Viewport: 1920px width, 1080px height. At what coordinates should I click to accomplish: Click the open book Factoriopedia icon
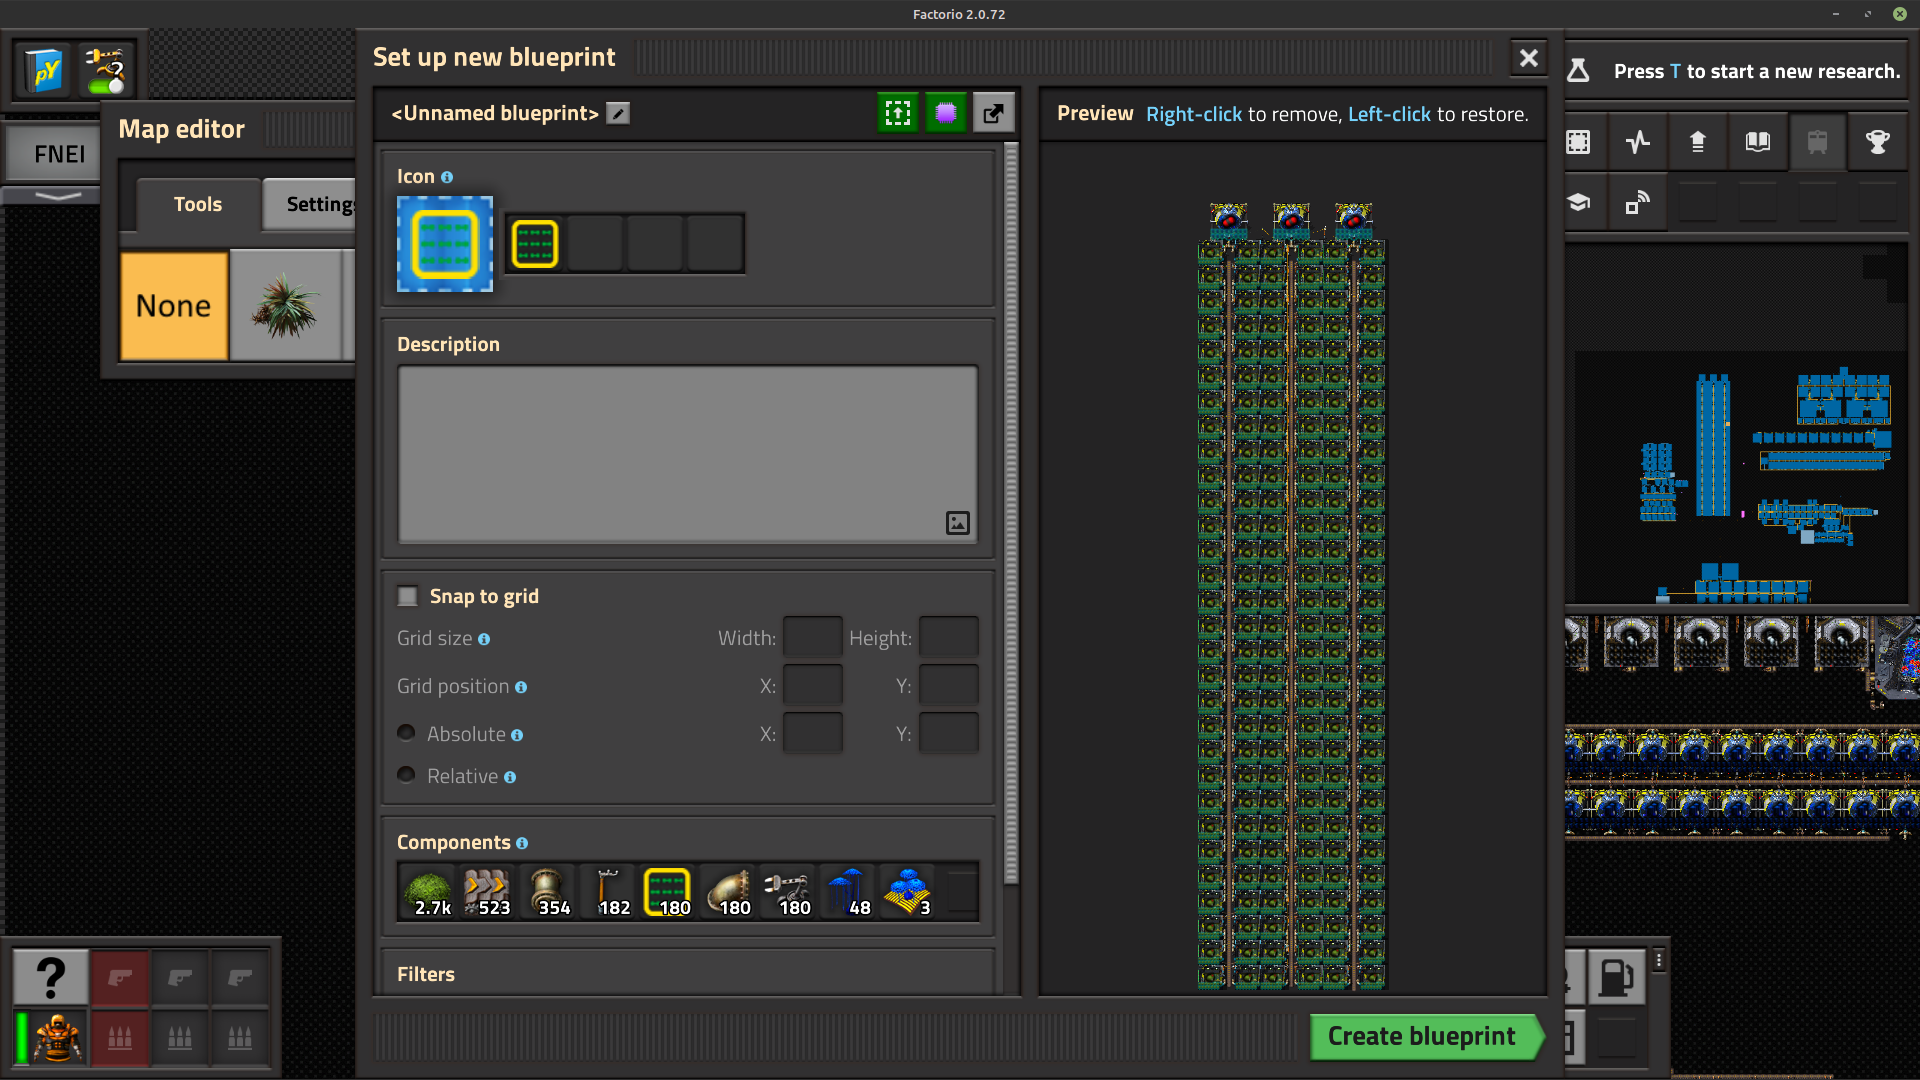coord(1757,142)
